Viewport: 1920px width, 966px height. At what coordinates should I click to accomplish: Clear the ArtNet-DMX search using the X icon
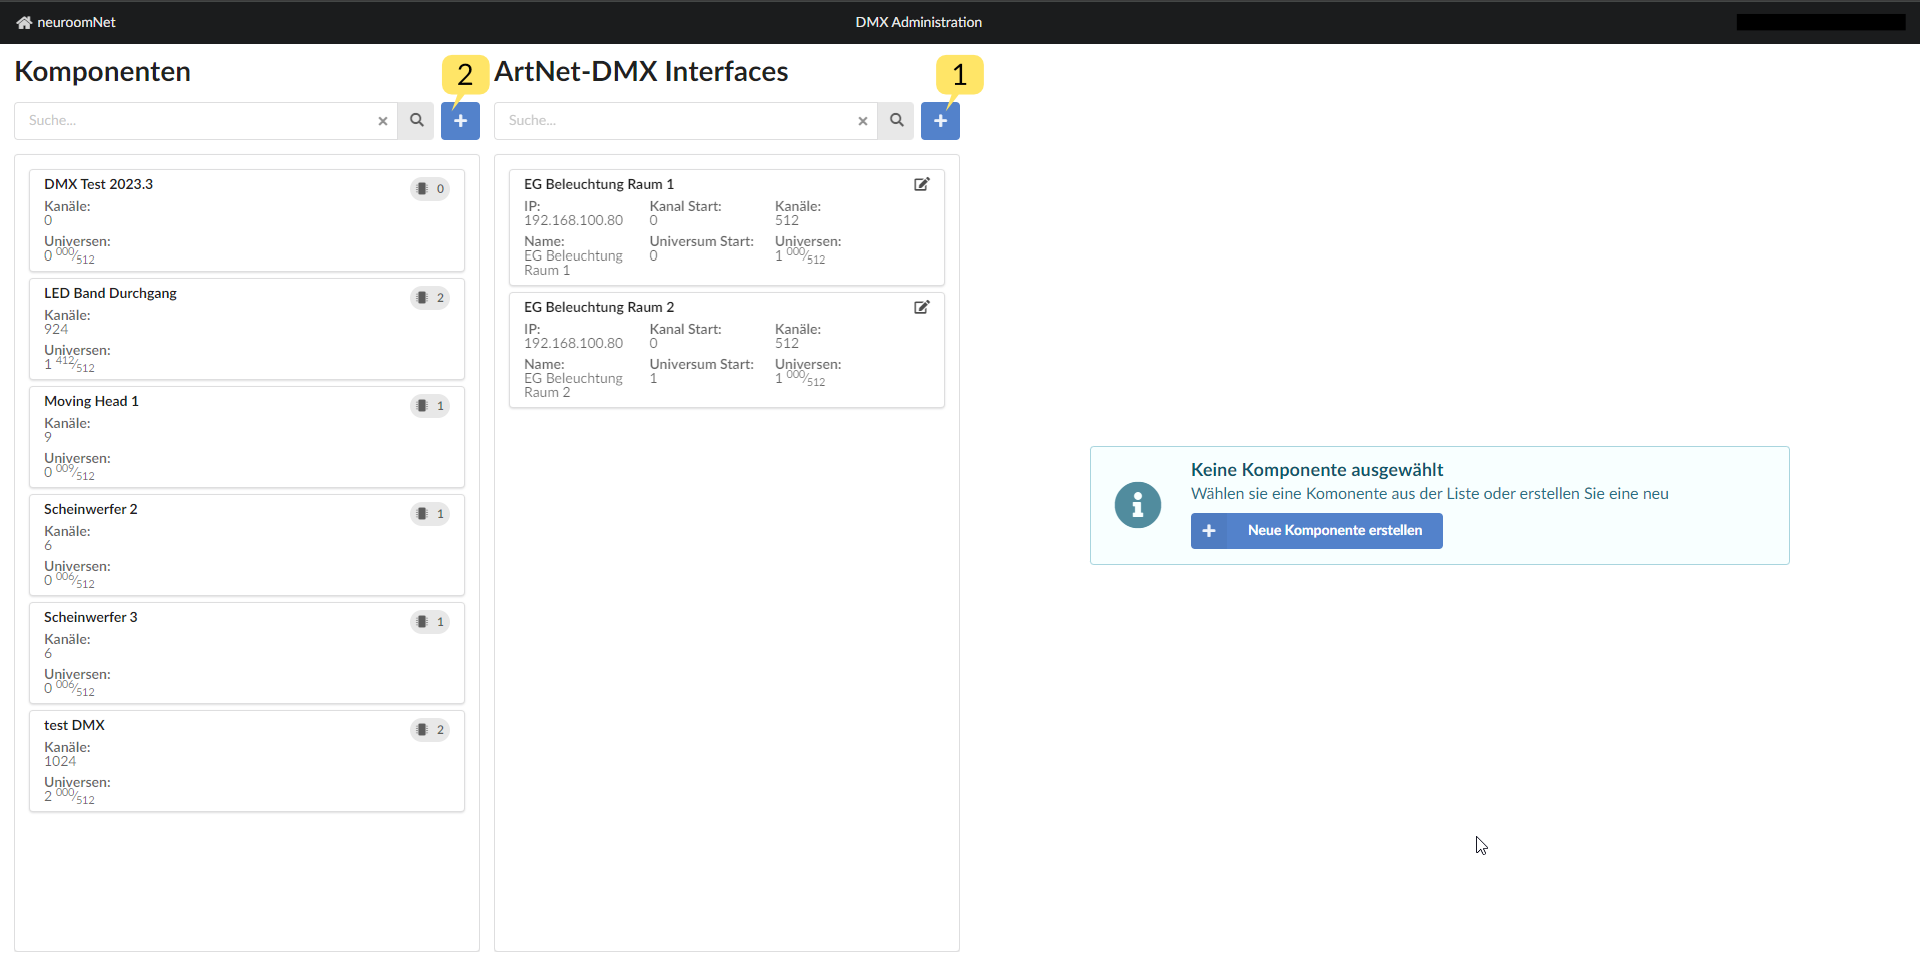pyautogui.click(x=862, y=121)
